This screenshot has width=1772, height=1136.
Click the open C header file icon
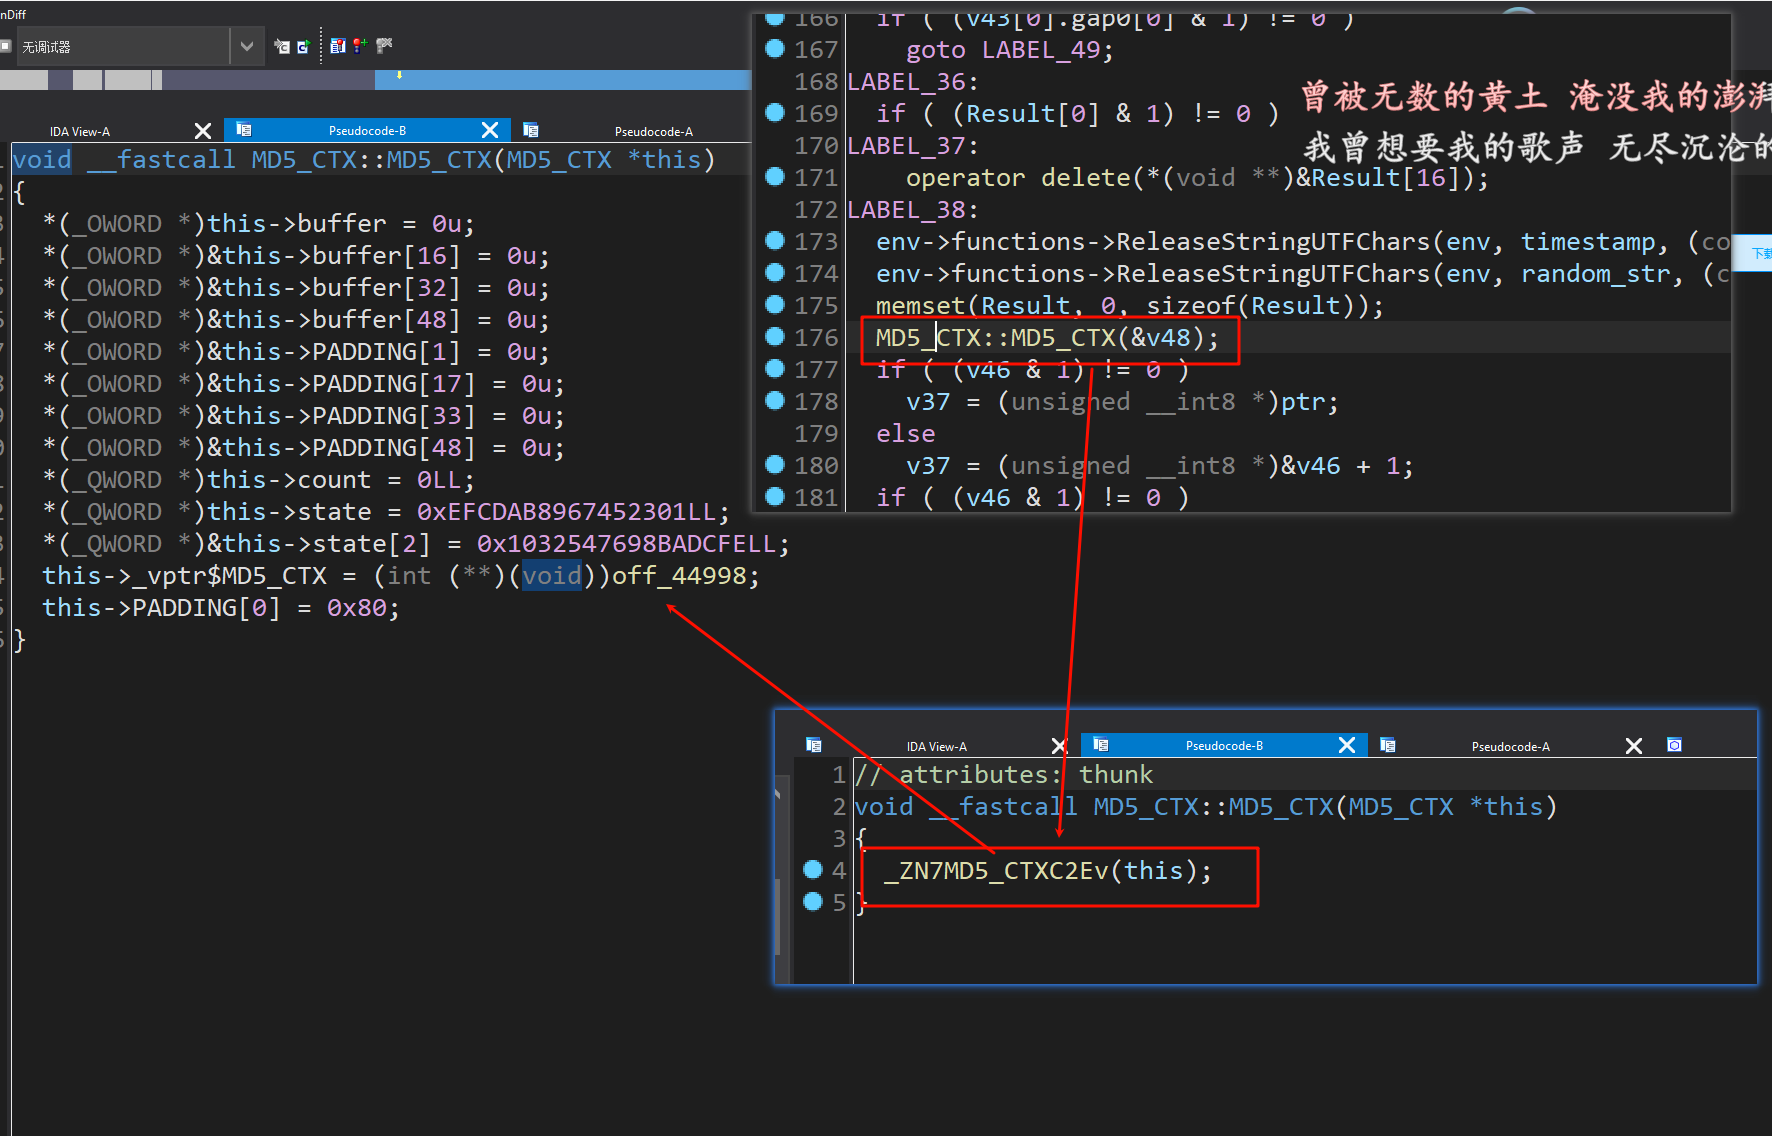click(x=282, y=46)
